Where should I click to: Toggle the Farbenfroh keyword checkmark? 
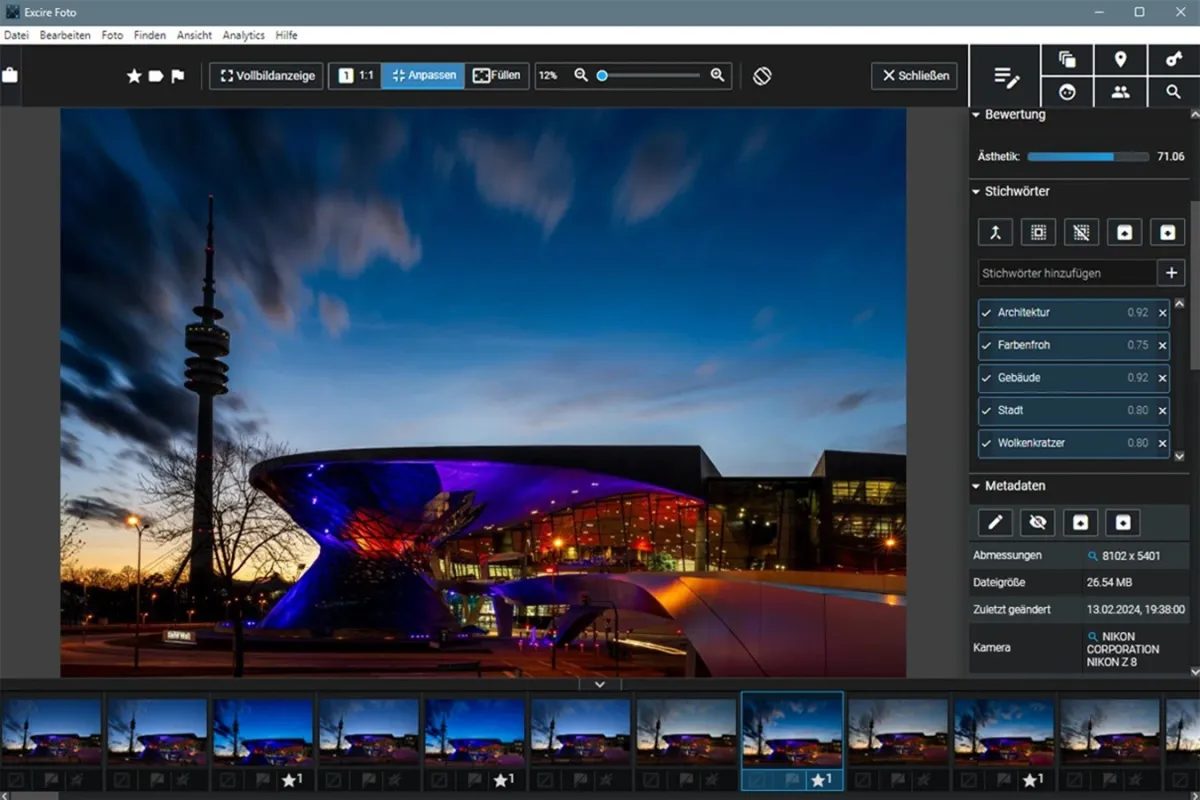coord(987,345)
